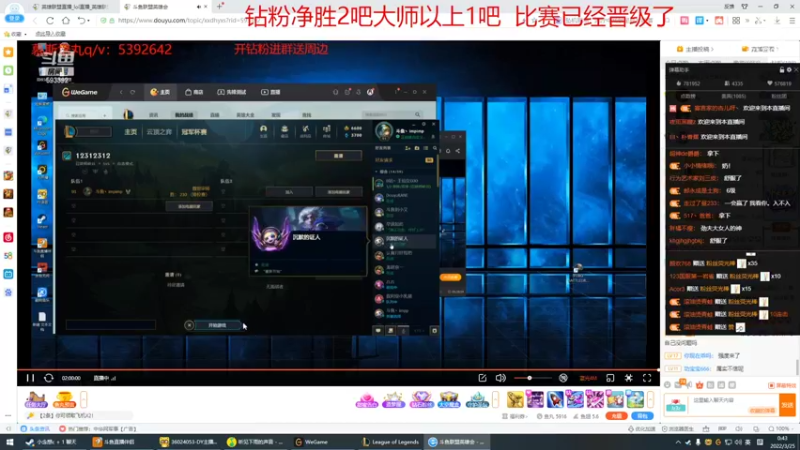Image resolution: width=800 pixels, height=450 pixels.
Task: Send the chat message with the 发送 button
Action: (787, 405)
